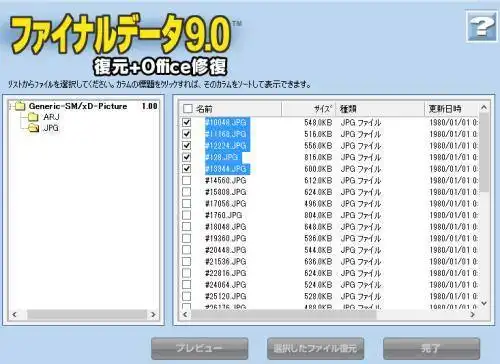Select the file name #19360.JPG
The image size is (500, 364).
pos(226,238)
